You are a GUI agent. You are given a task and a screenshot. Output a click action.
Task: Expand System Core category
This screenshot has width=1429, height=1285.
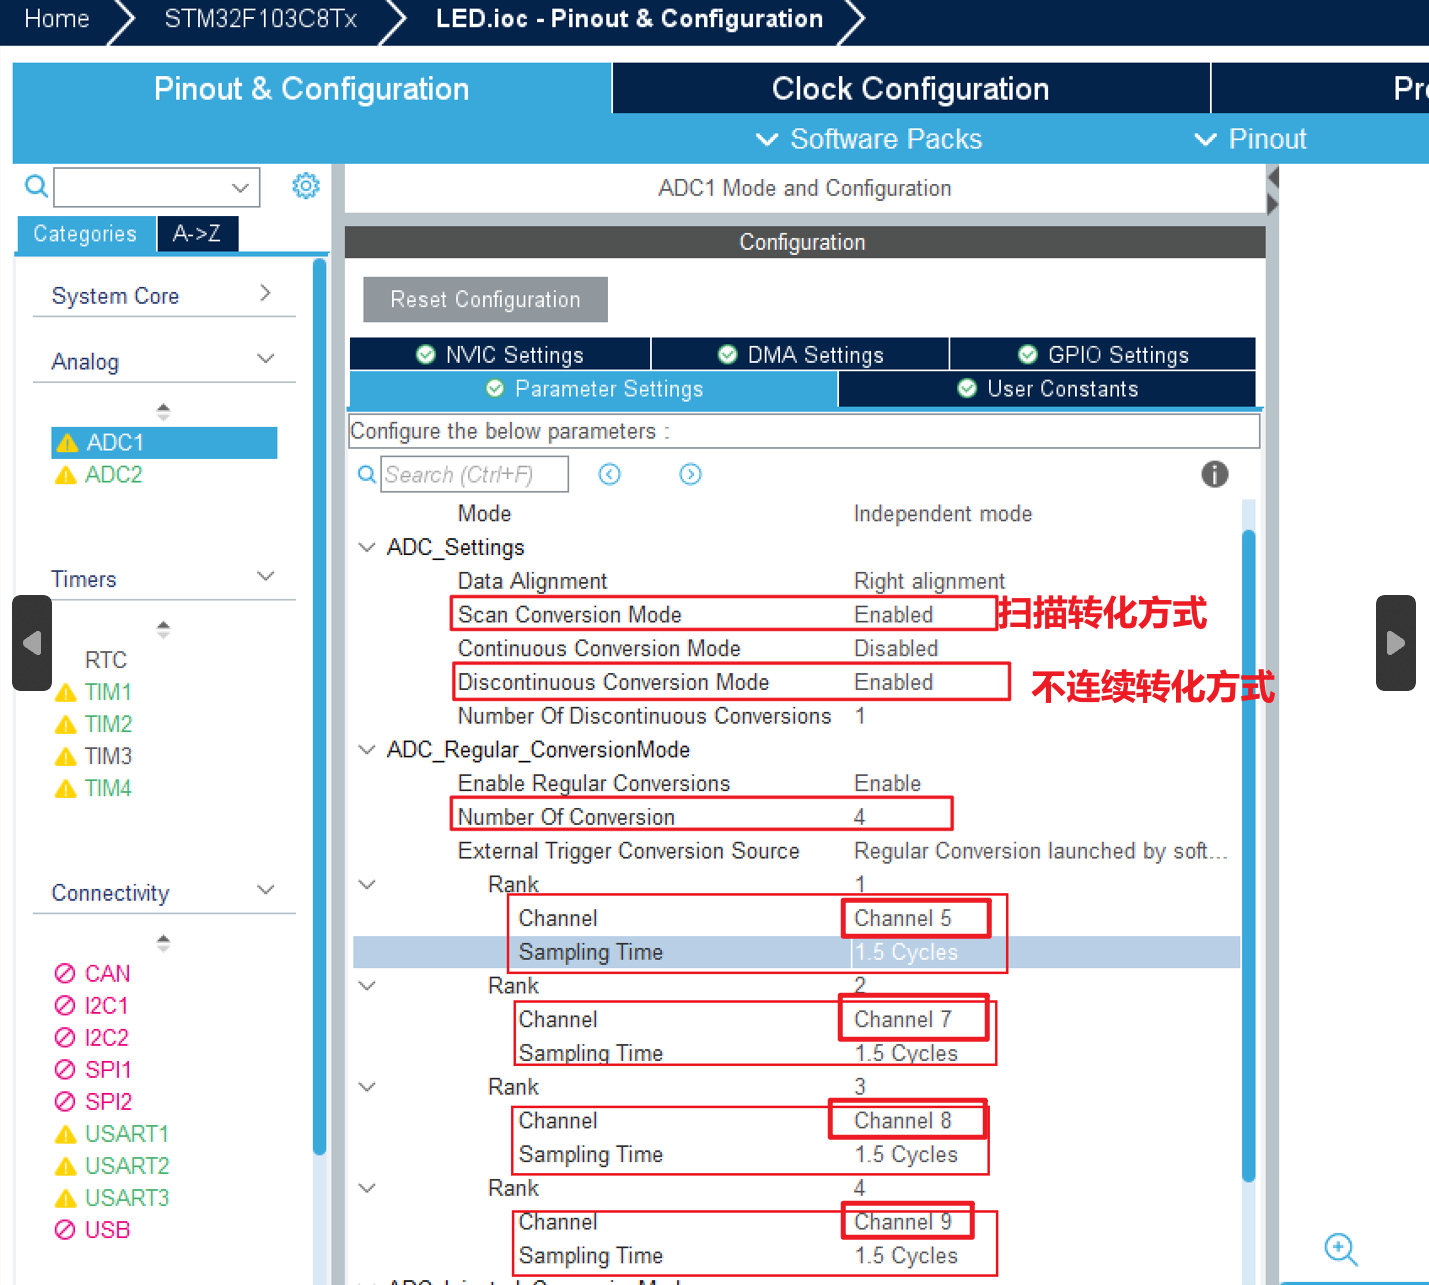[x=265, y=293]
